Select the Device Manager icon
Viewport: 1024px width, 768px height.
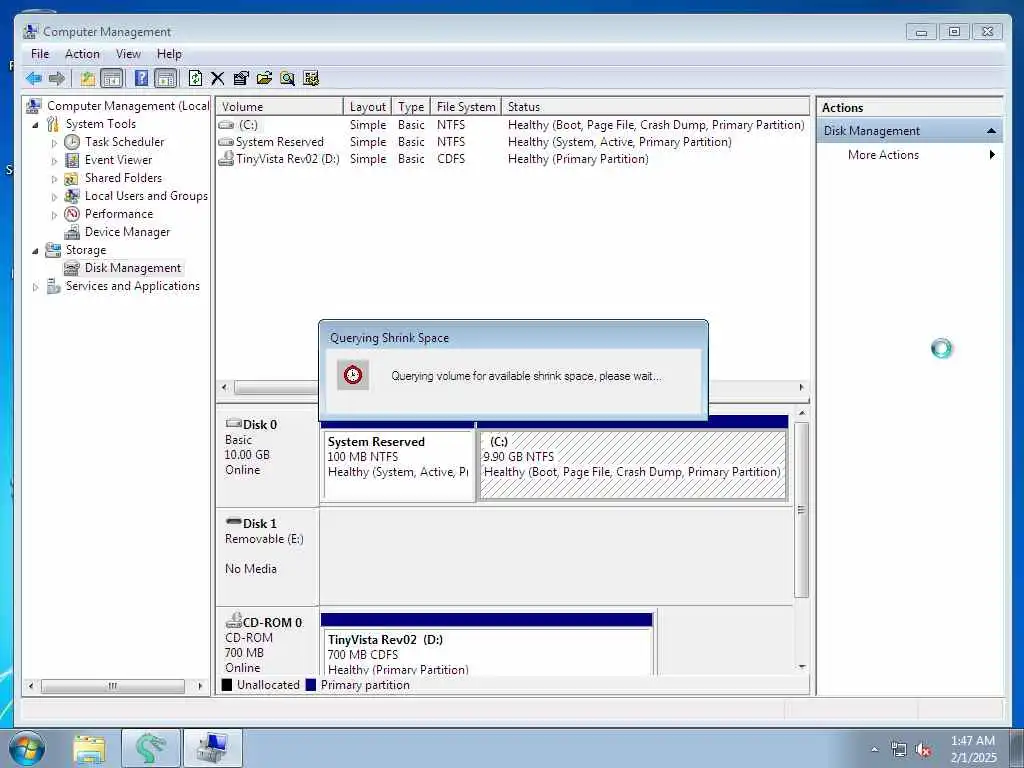click(72, 232)
